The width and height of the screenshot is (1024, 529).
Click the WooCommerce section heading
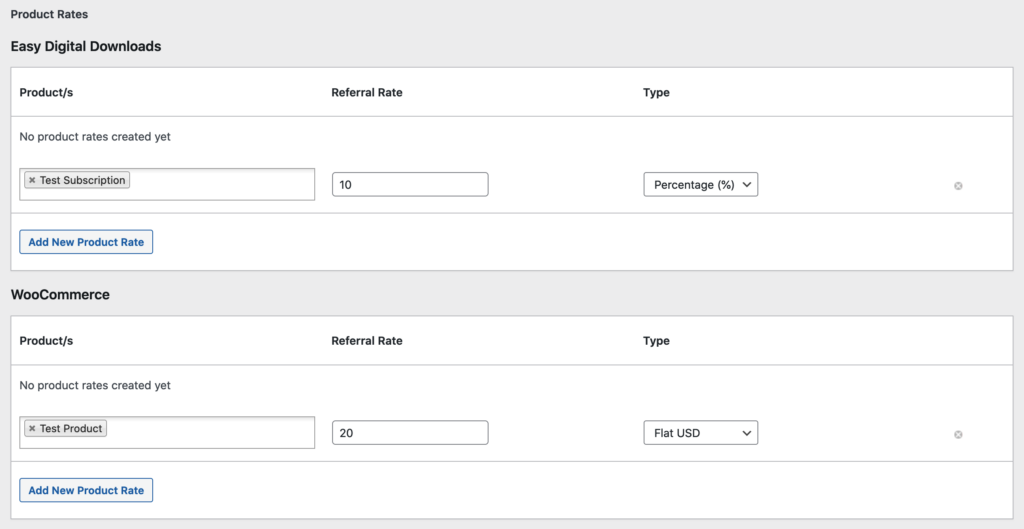tap(60, 295)
